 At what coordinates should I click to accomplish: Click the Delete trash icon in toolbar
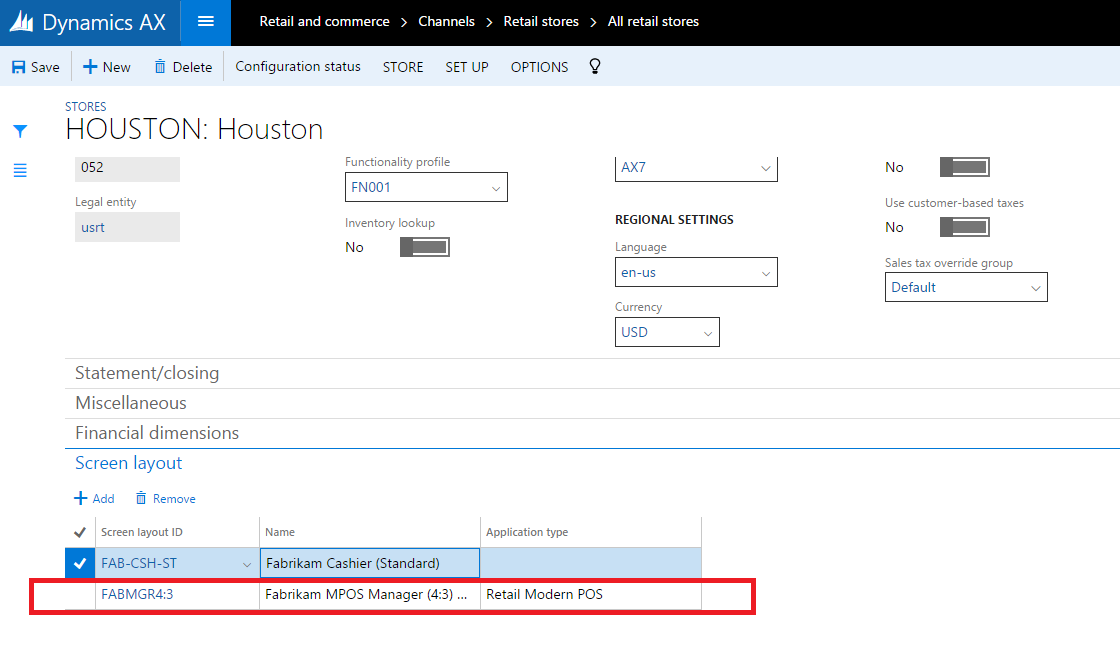click(160, 67)
